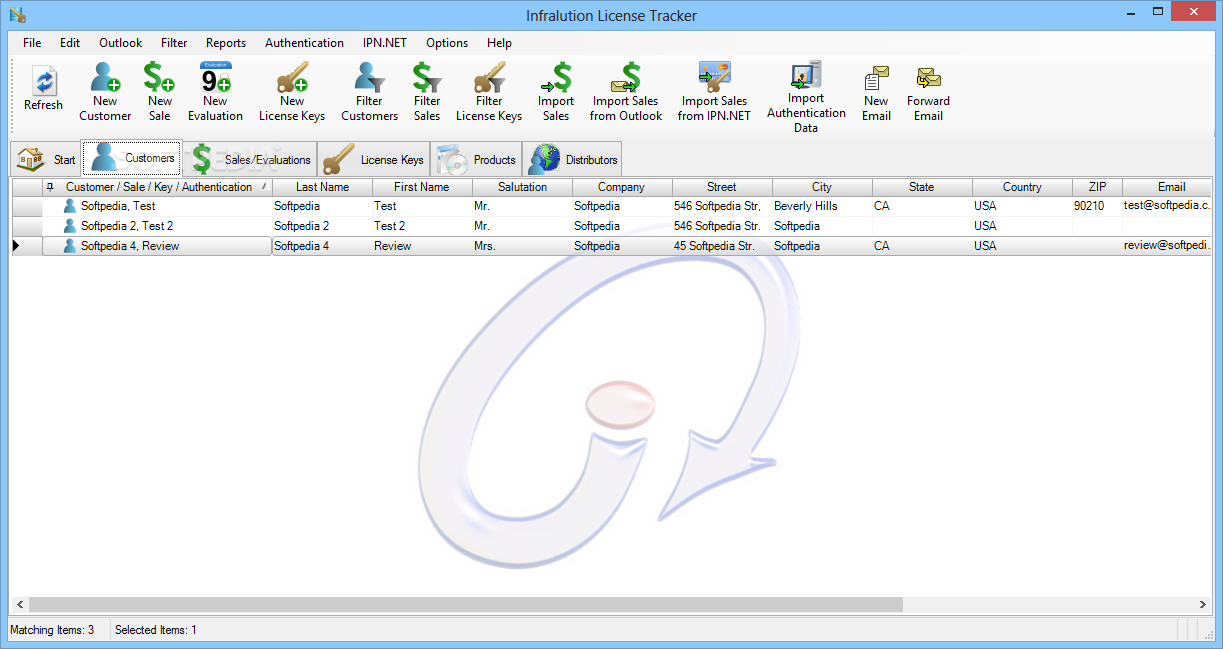Sort by the State column header
Screen dimensions: 1223x649
tap(922, 187)
